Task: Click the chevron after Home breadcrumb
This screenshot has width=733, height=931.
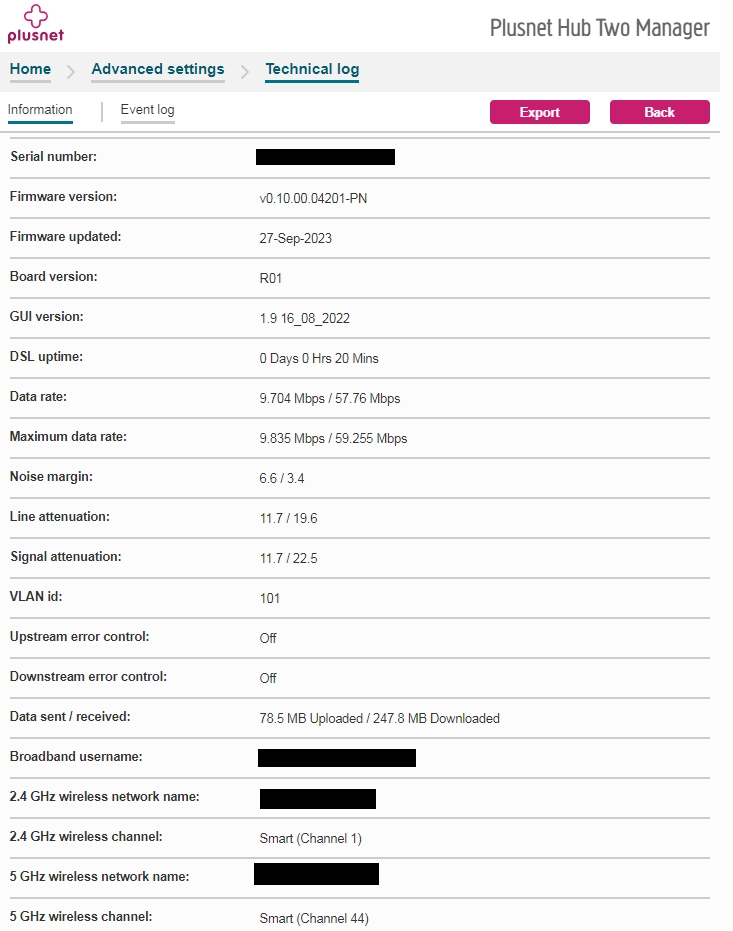Action: point(68,71)
